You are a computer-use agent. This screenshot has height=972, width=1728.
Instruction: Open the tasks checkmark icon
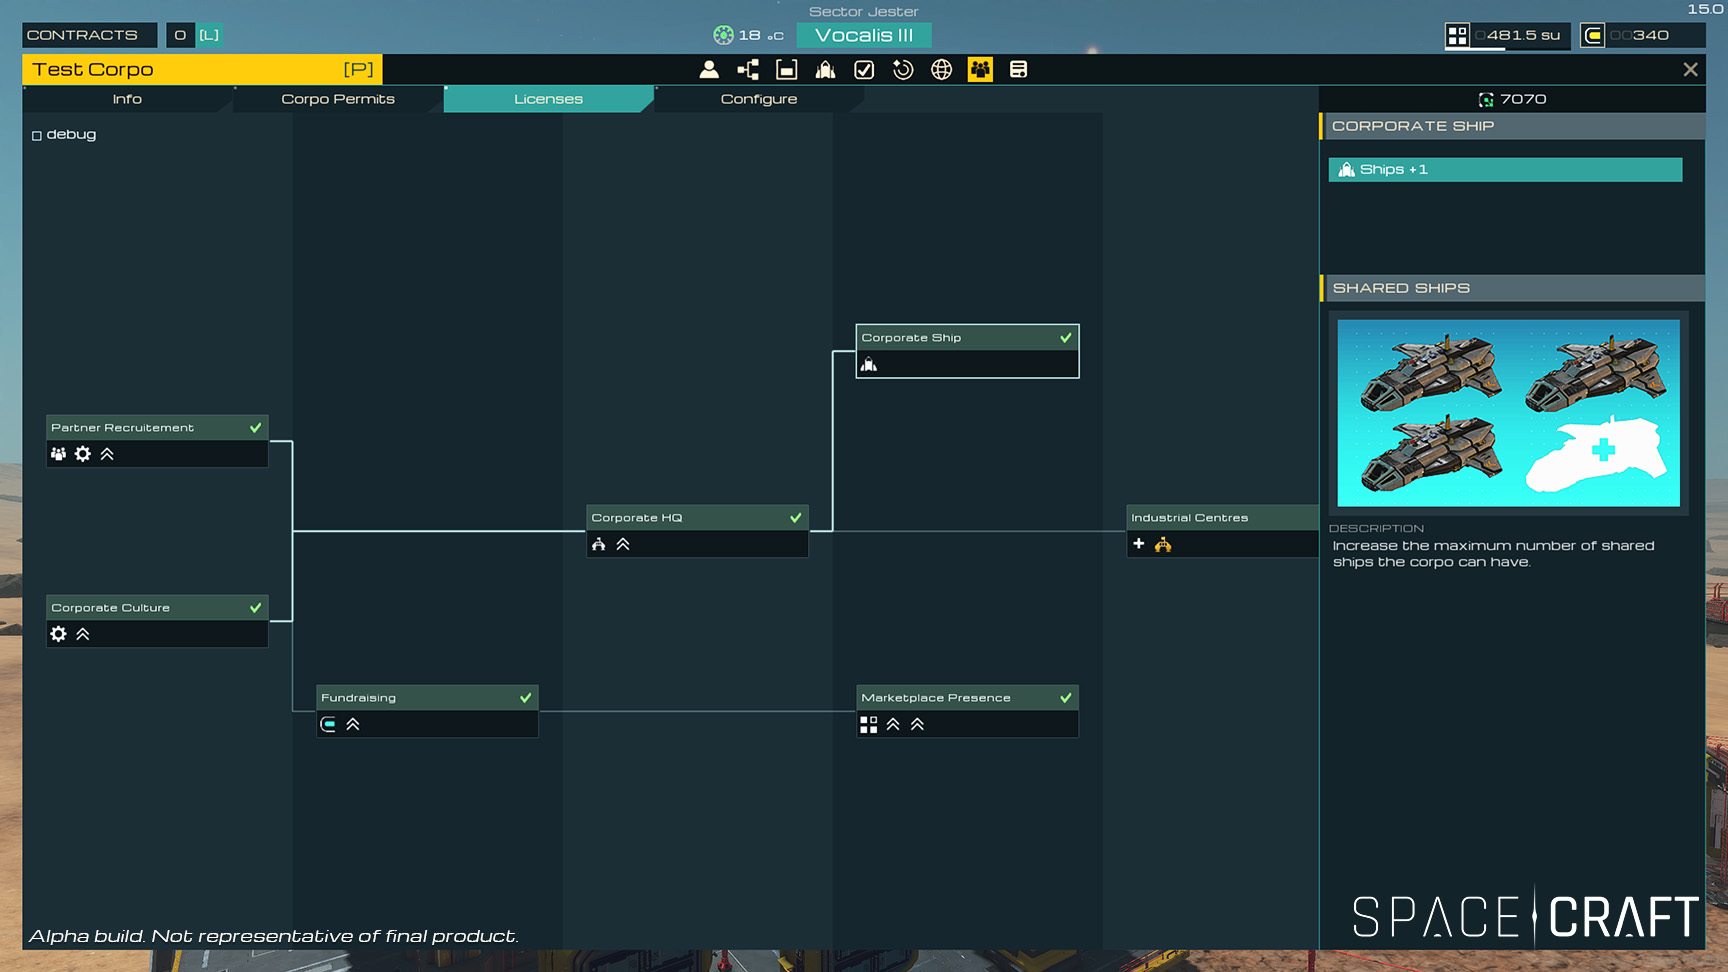[x=864, y=69]
